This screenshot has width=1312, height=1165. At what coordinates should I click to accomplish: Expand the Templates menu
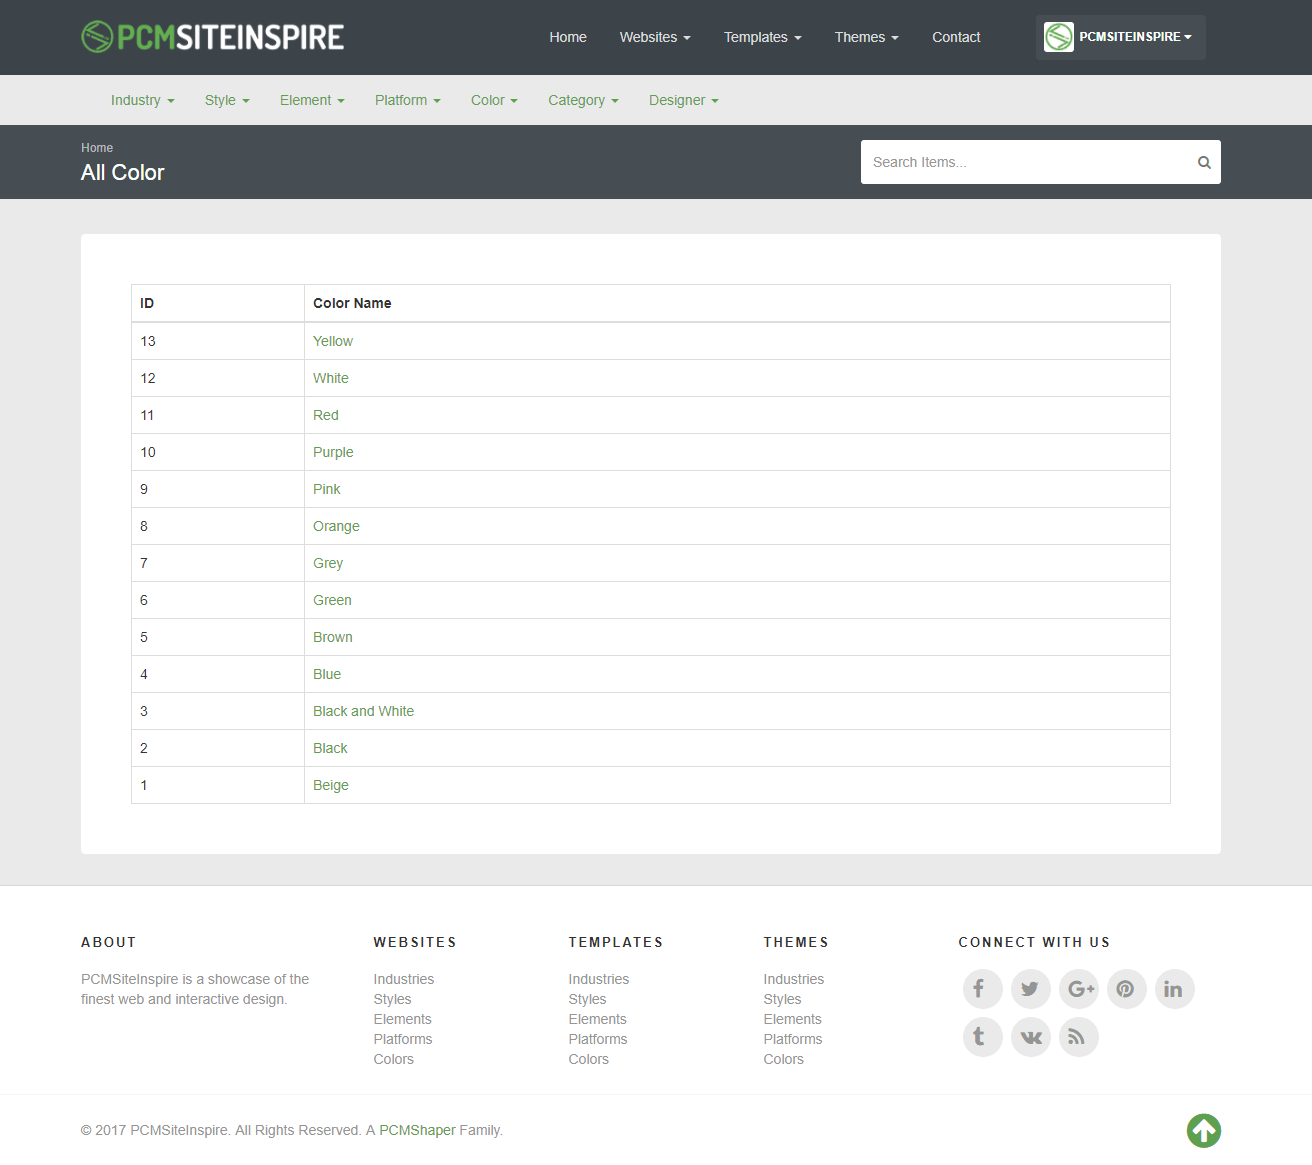coord(763,37)
